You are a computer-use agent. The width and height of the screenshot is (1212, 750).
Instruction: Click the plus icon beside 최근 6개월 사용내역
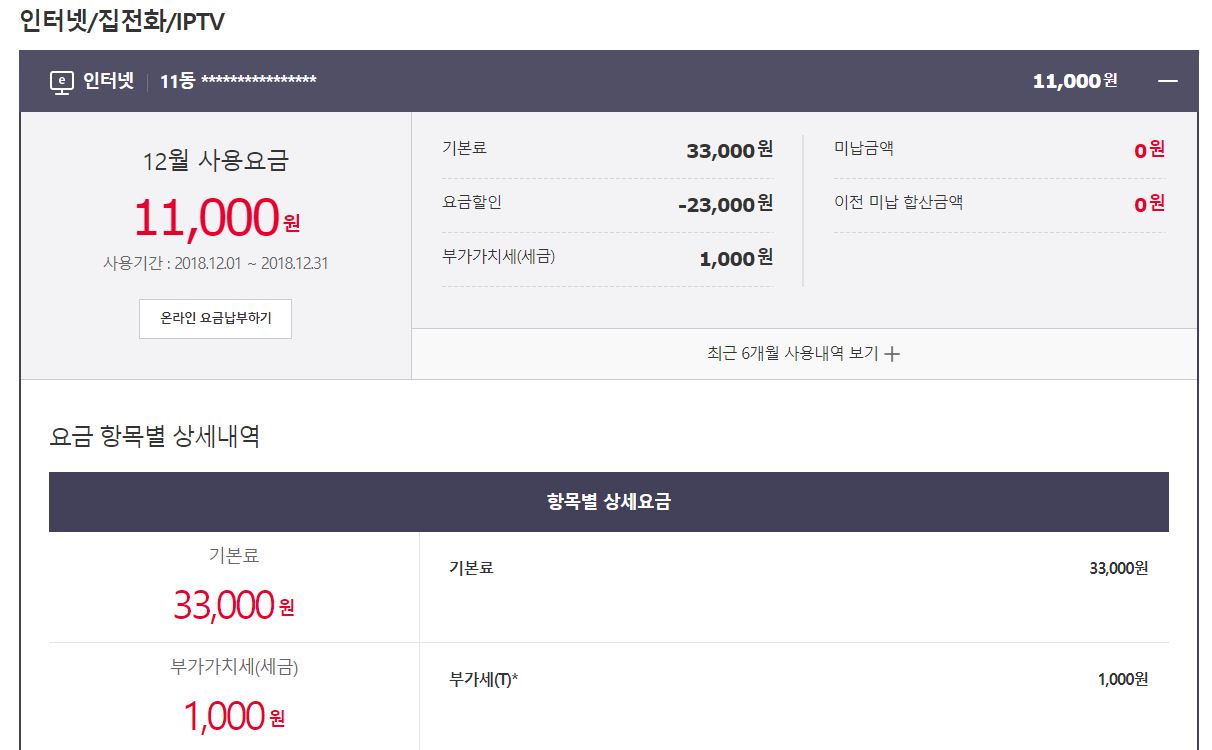tap(893, 354)
